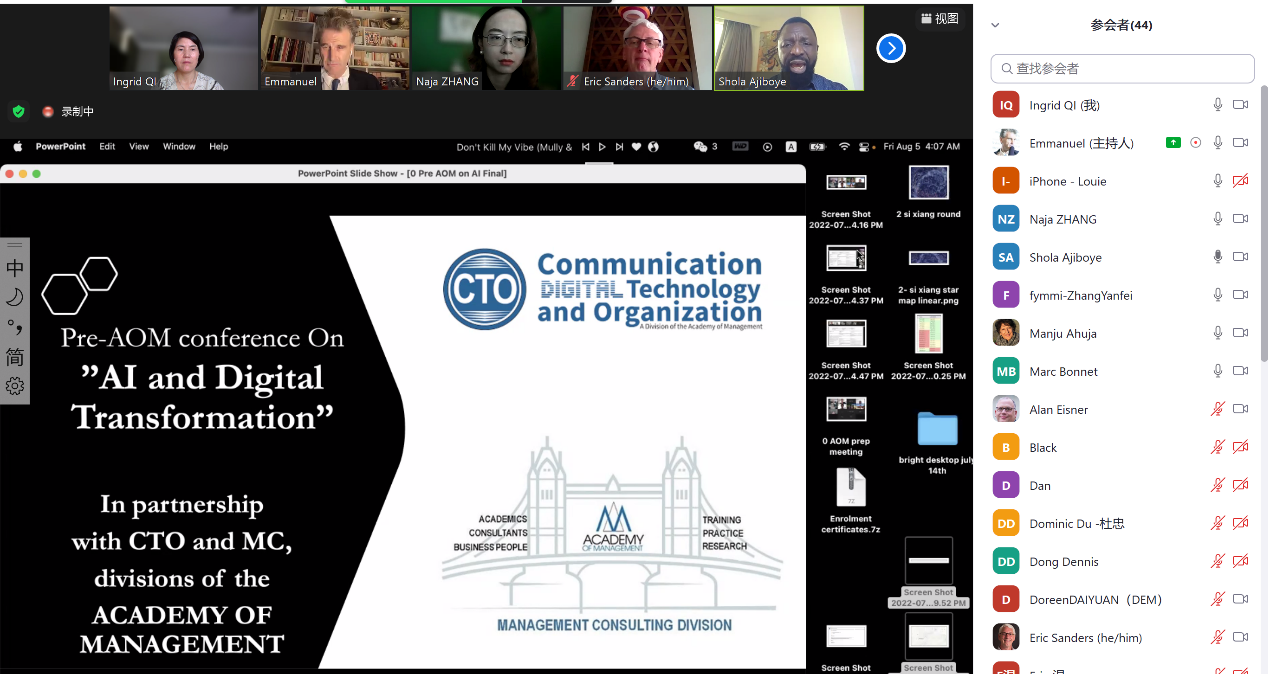Select 'bright desktop july 14th' folder
This screenshot has width=1270, height=674.
pos(936,442)
